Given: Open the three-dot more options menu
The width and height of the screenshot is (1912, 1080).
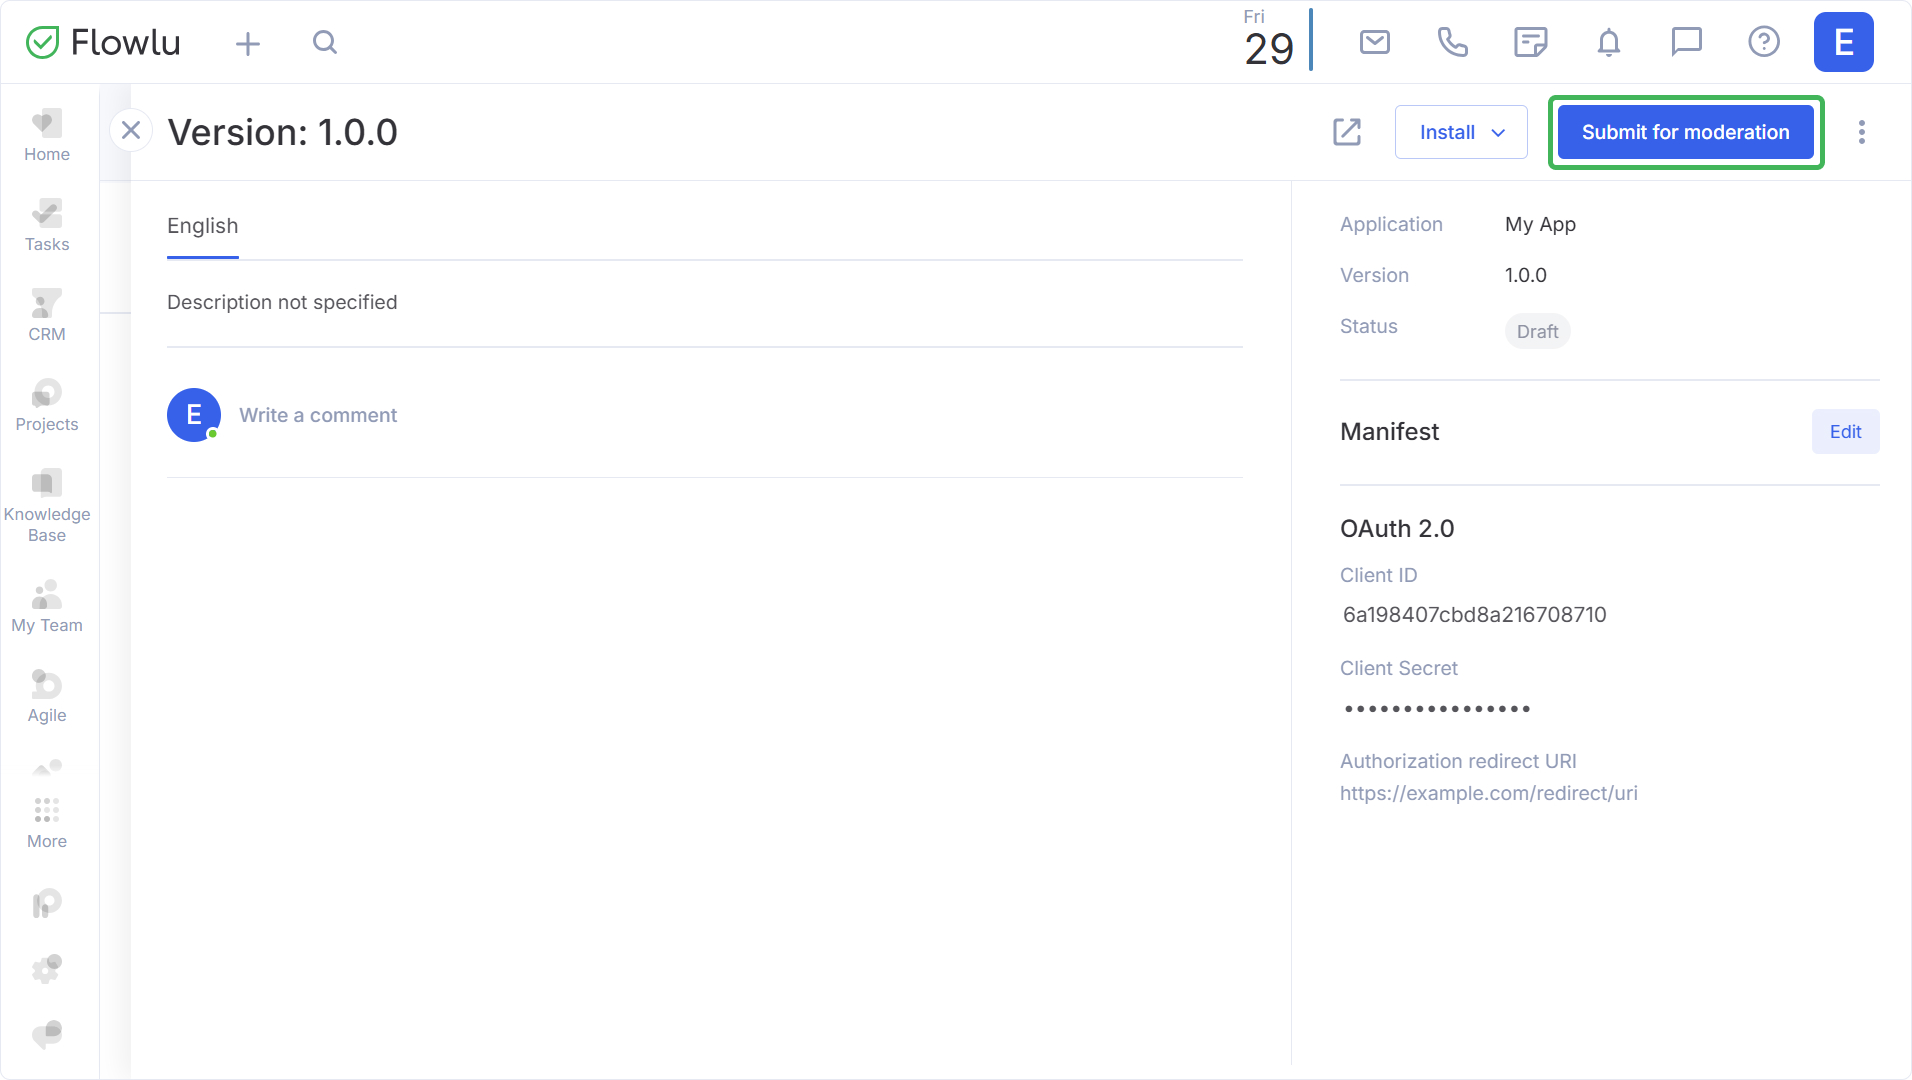Looking at the screenshot, I should coord(1862,132).
